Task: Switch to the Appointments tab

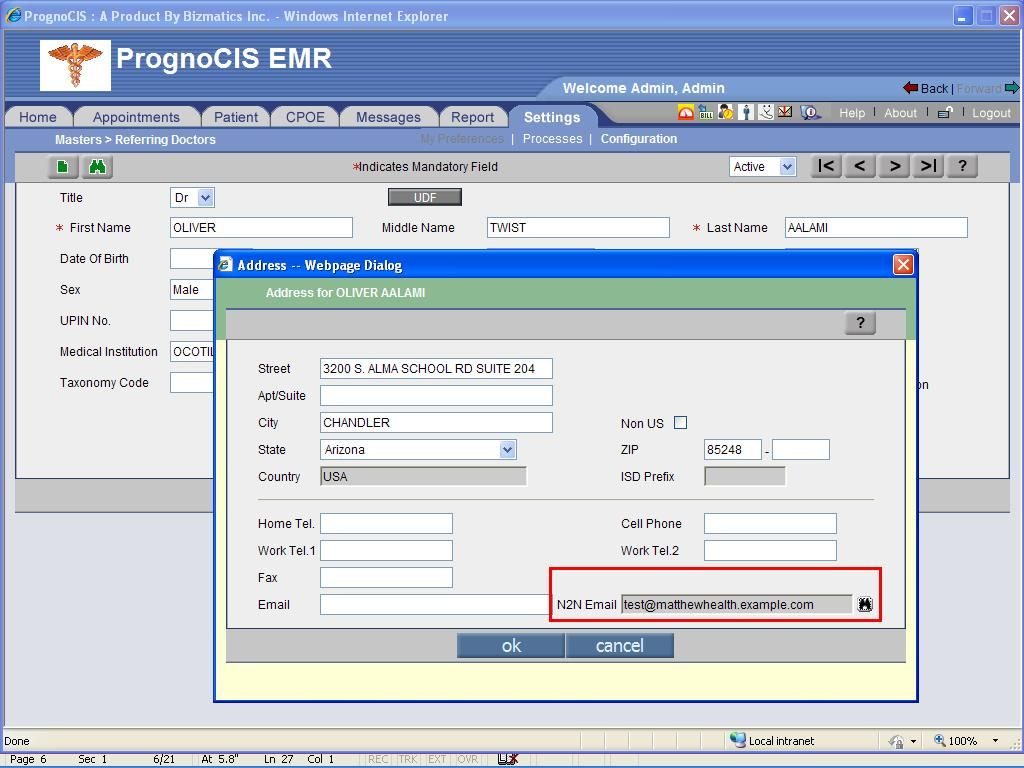Action: [136, 117]
